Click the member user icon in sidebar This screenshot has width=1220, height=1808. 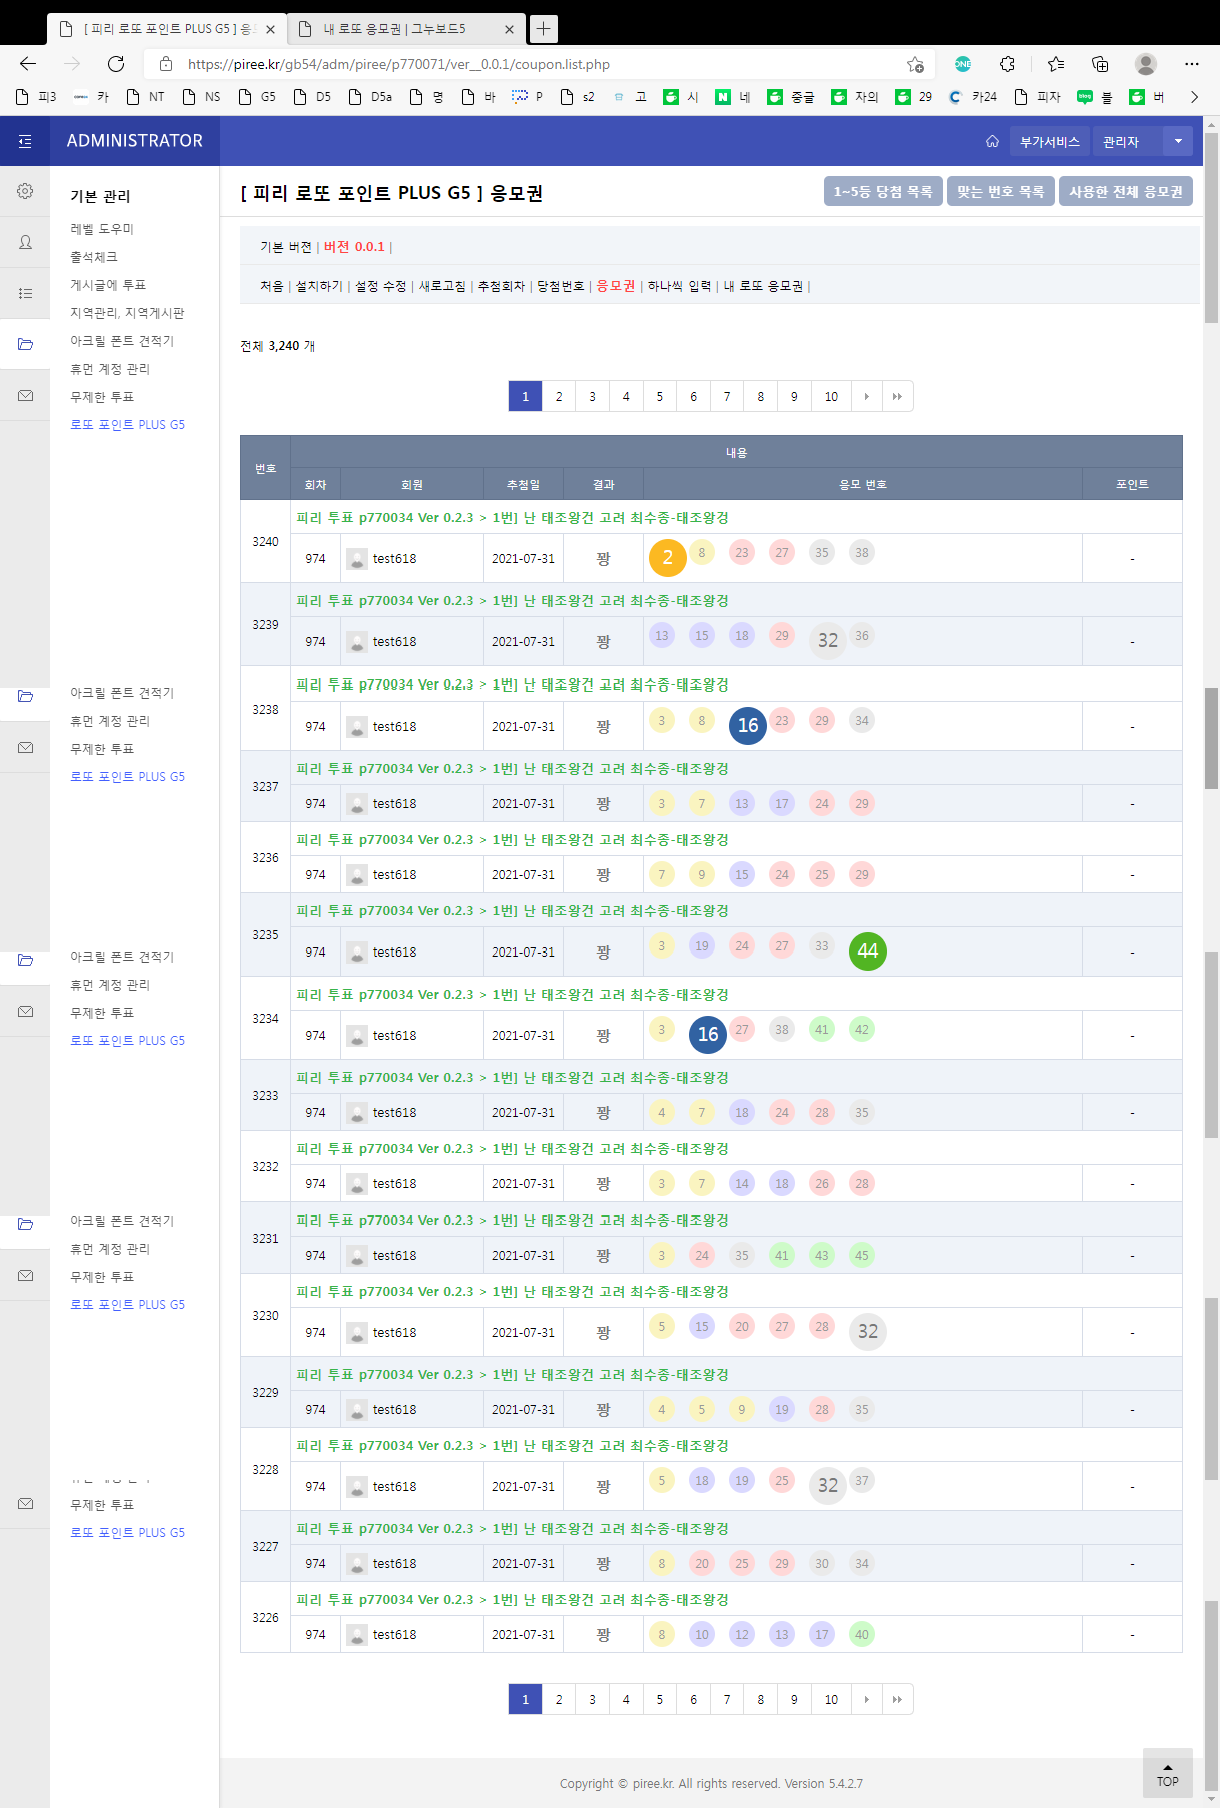click(x=25, y=242)
